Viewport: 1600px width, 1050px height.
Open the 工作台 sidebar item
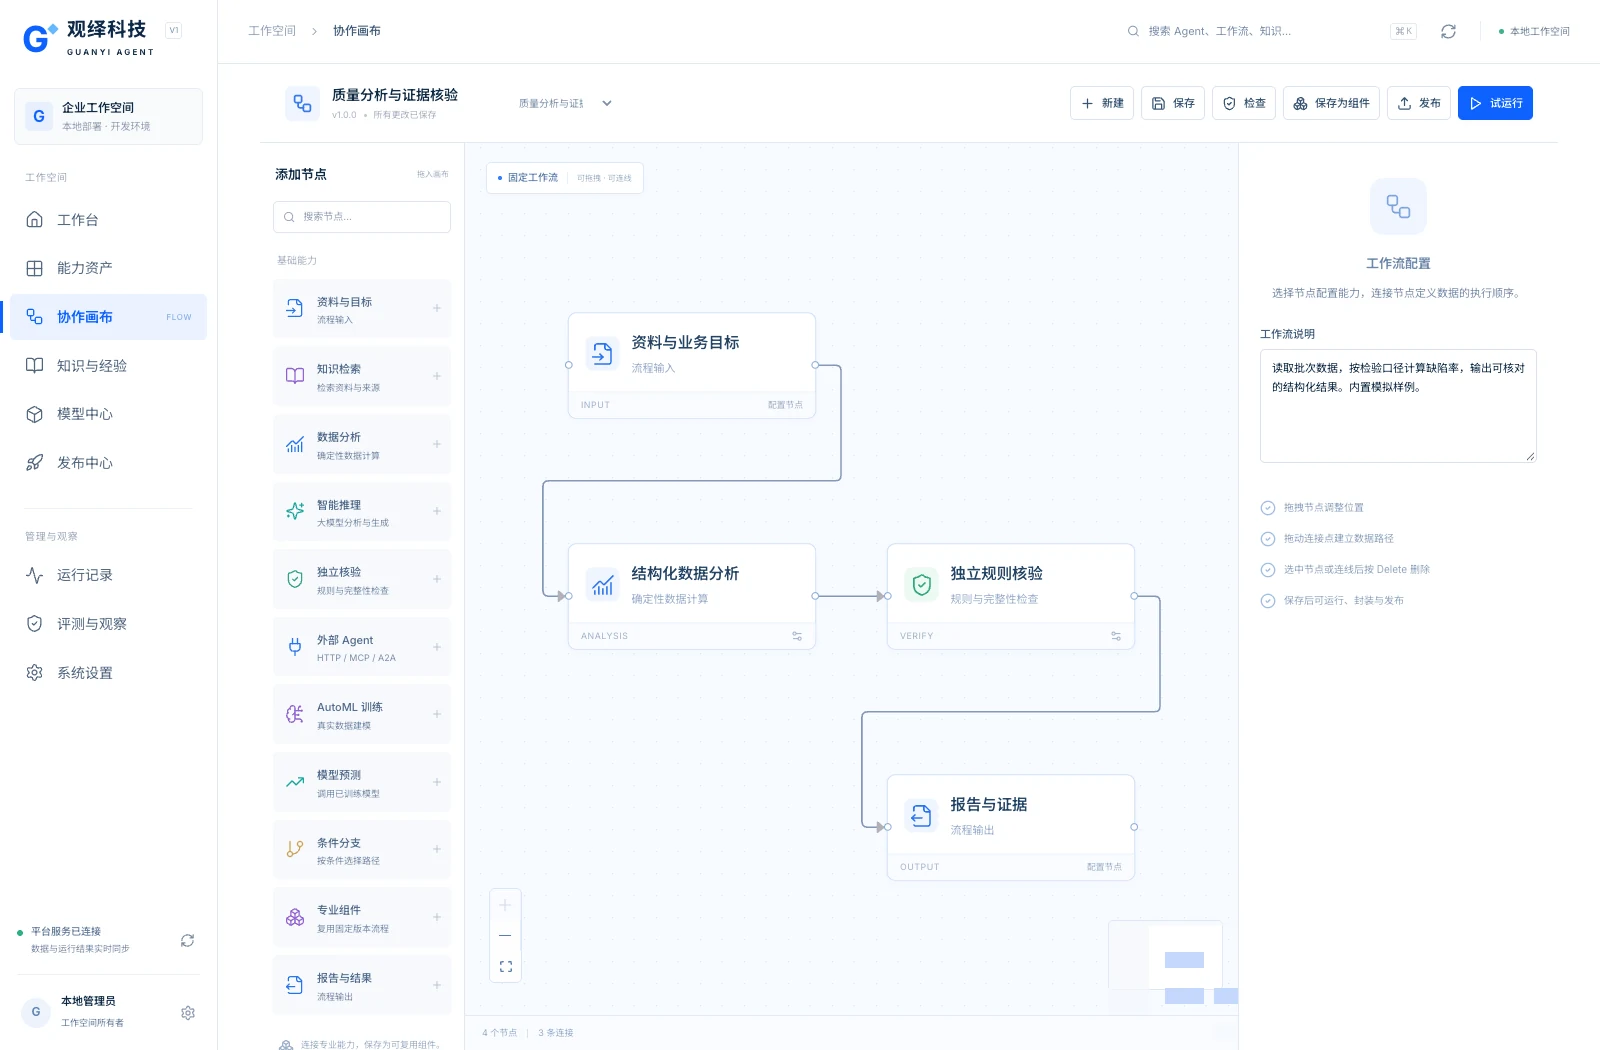click(108, 220)
